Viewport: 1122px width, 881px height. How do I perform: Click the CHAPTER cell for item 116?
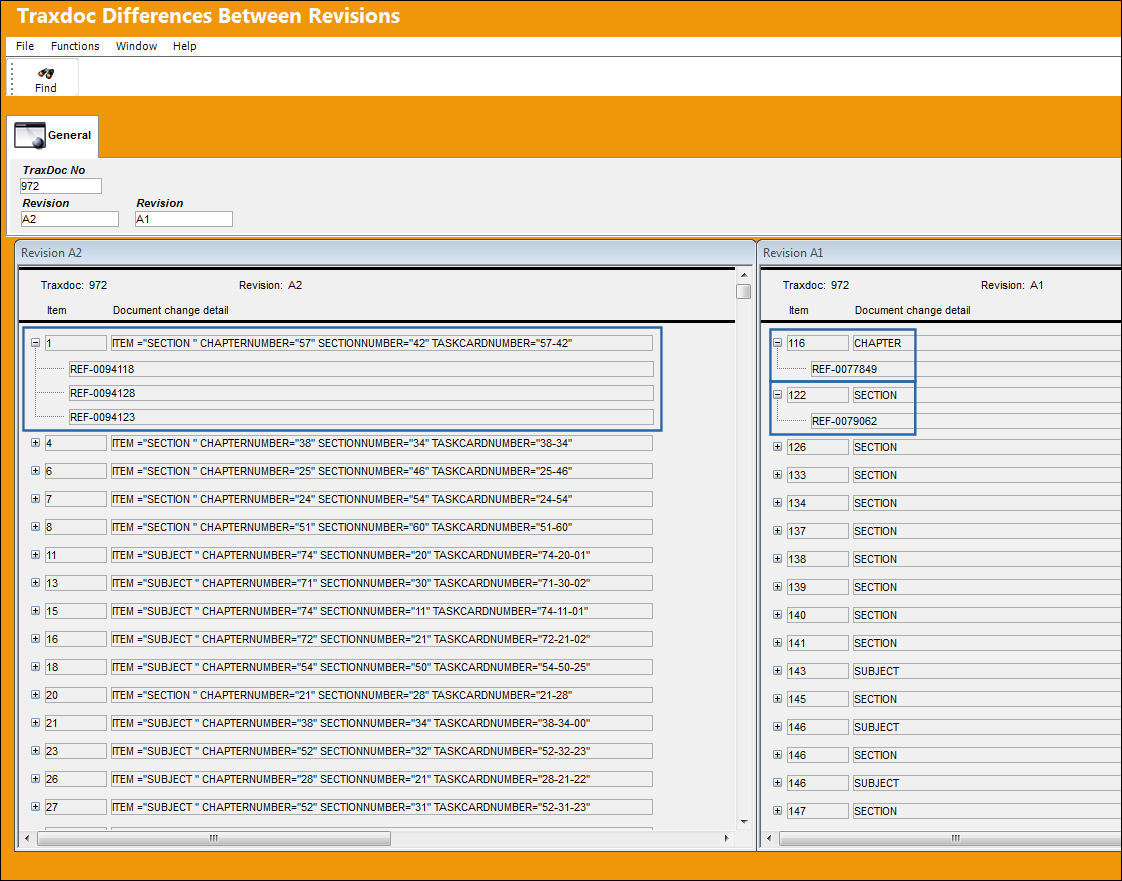(x=987, y=343)
